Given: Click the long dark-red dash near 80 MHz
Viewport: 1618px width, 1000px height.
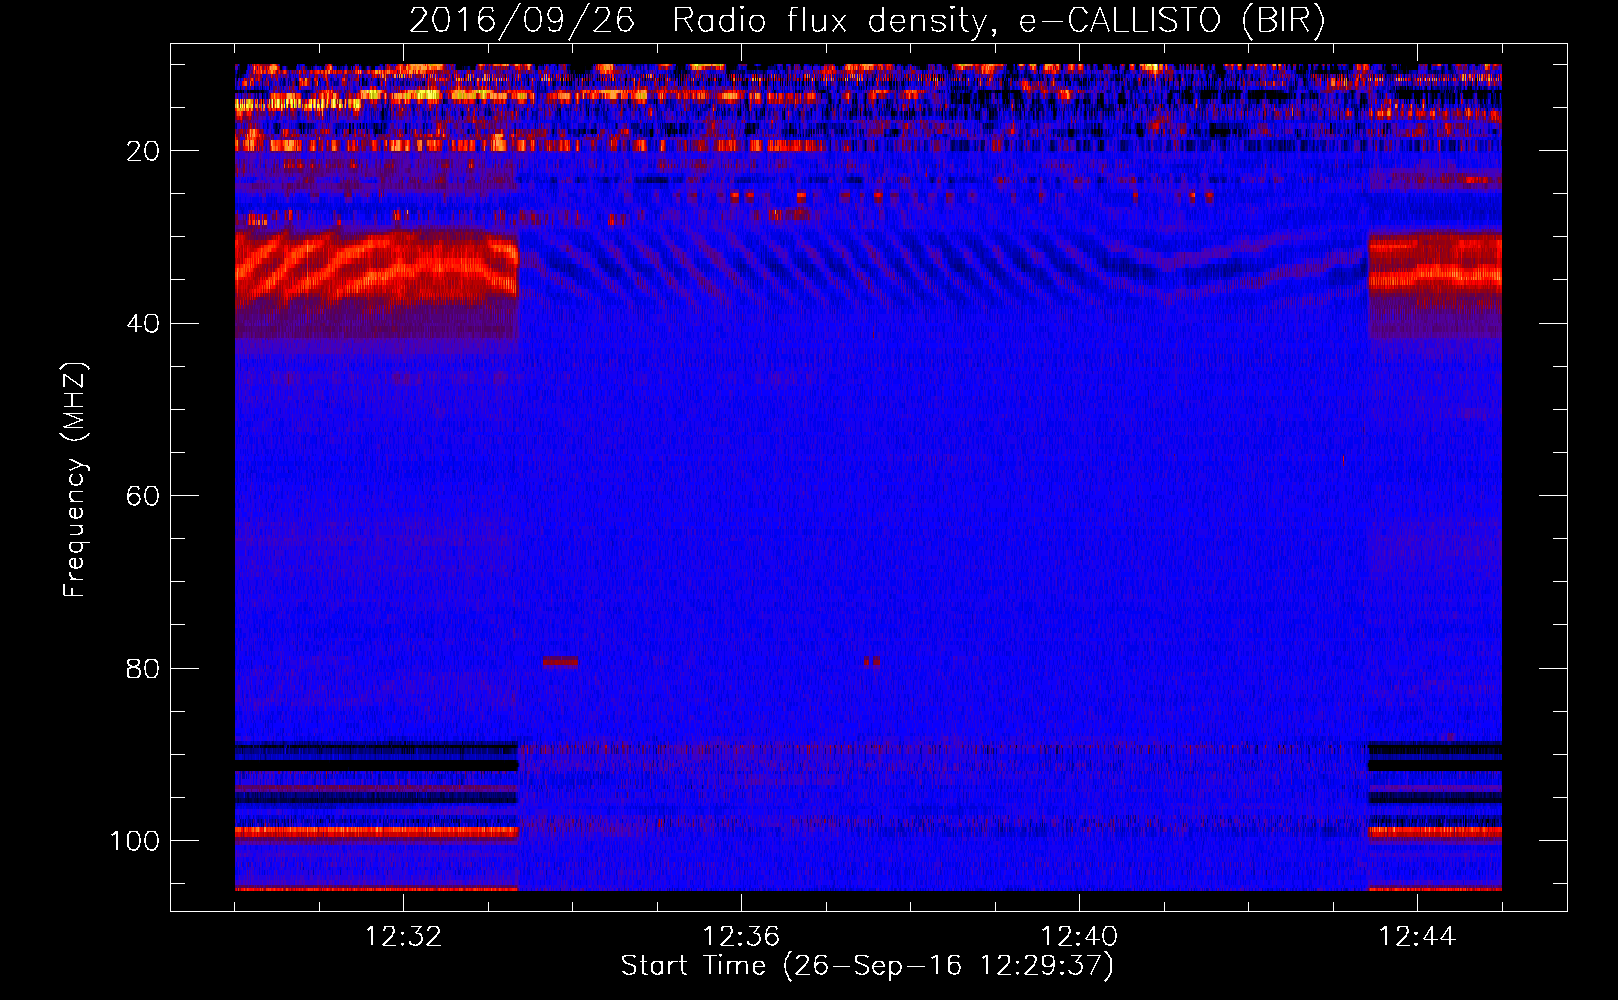Looking at the screenshot, I should click(x=560, y=661).
